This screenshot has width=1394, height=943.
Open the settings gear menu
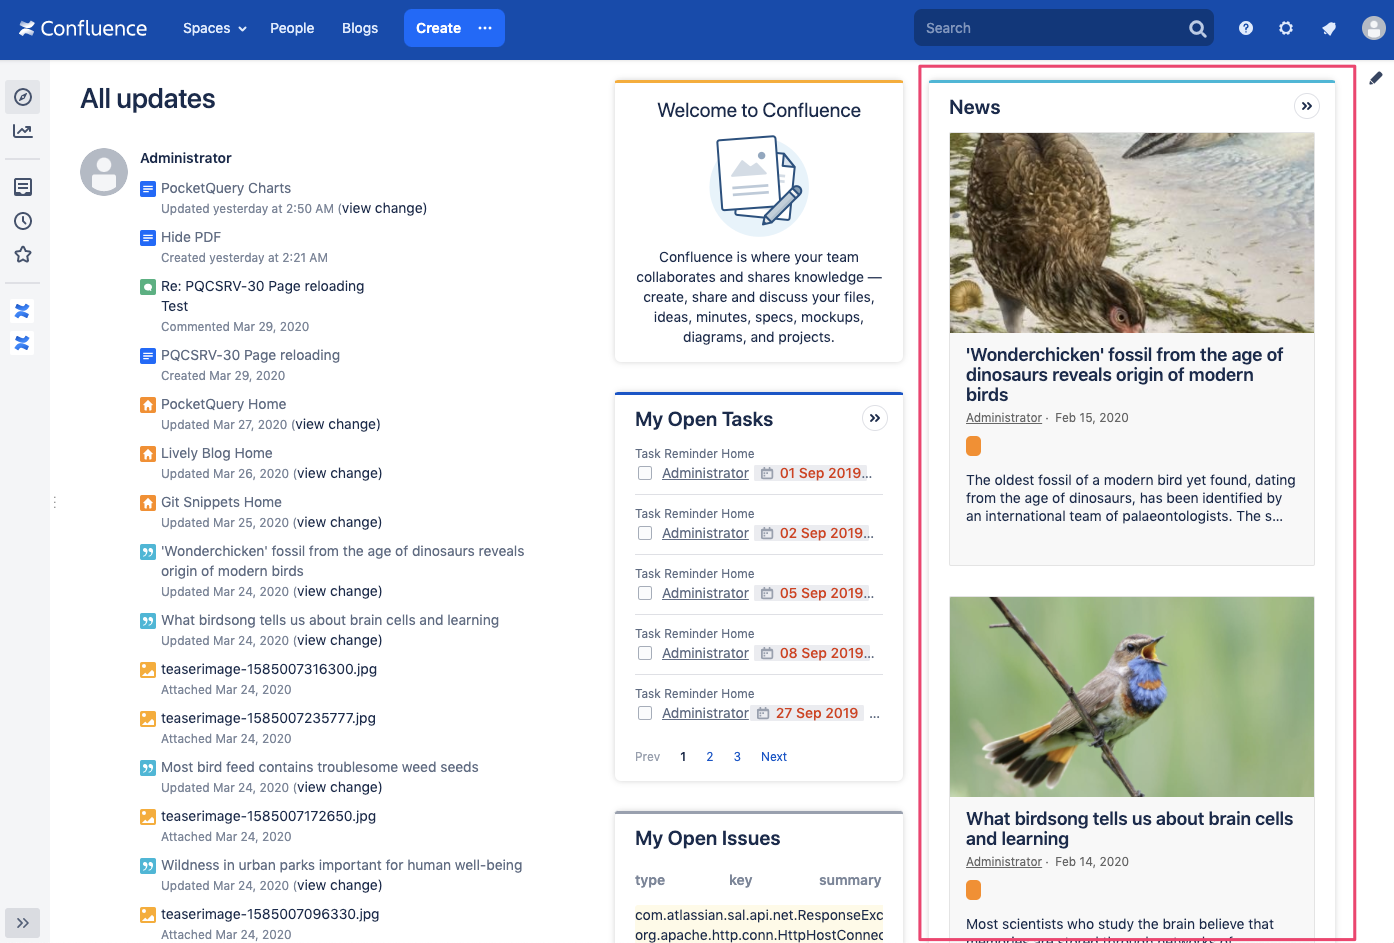coord(1286,28)
